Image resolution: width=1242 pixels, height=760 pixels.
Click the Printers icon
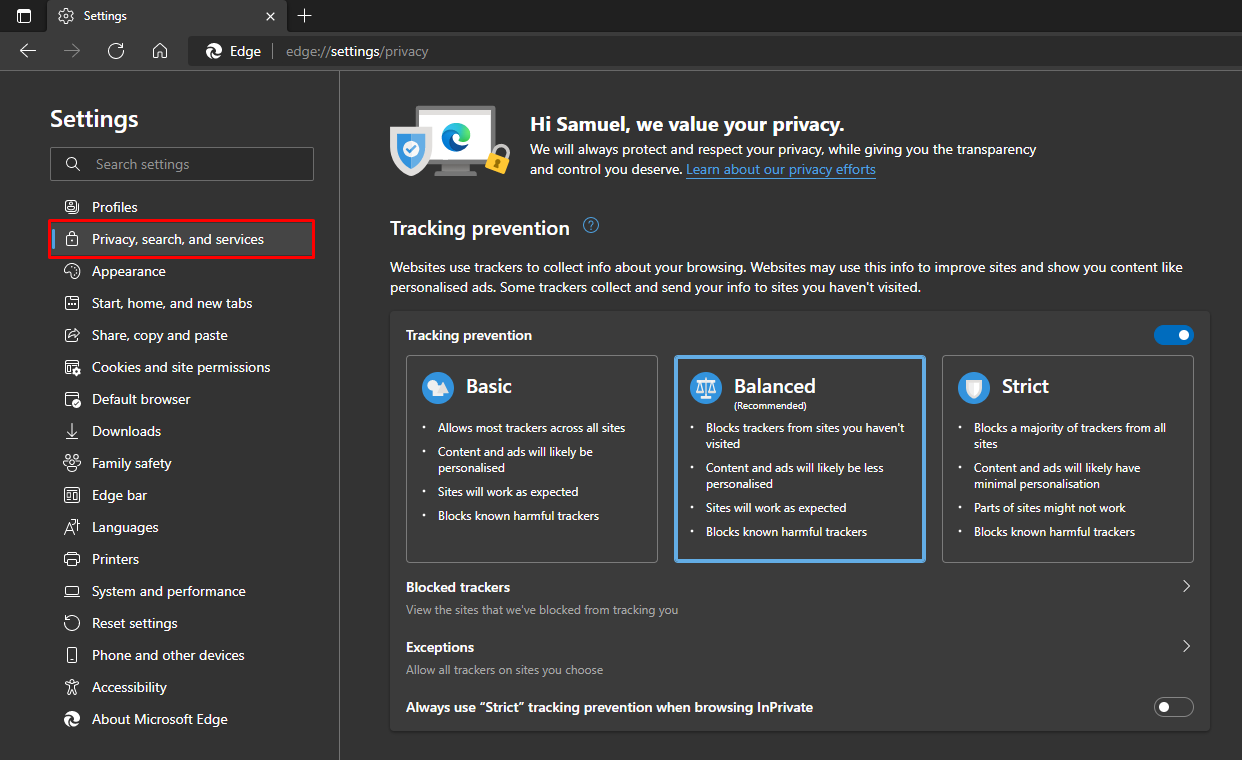click(72, 559)
